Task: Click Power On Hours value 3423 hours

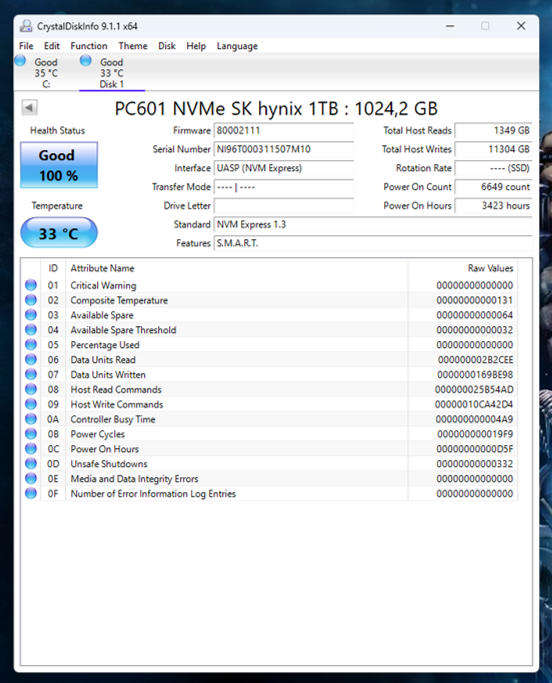Action: point(493,206)
